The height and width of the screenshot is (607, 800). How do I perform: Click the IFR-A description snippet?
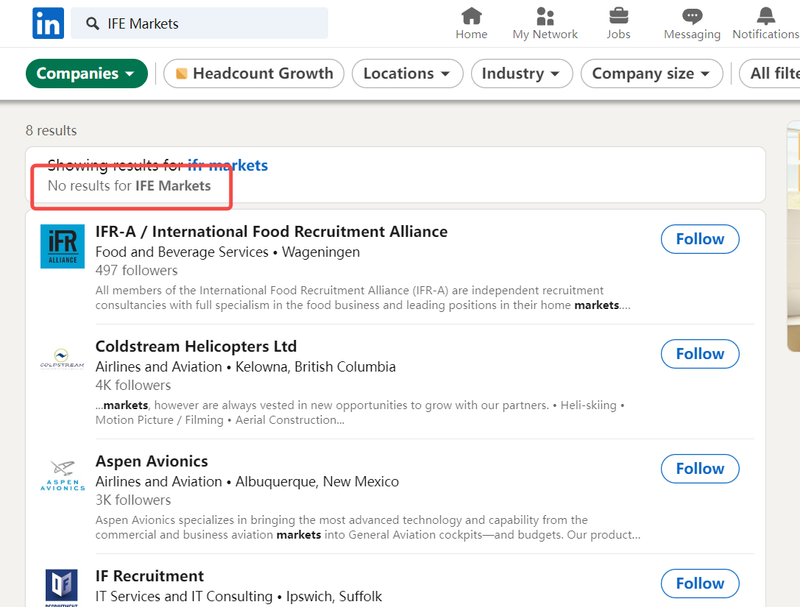[x=363, y=298]
